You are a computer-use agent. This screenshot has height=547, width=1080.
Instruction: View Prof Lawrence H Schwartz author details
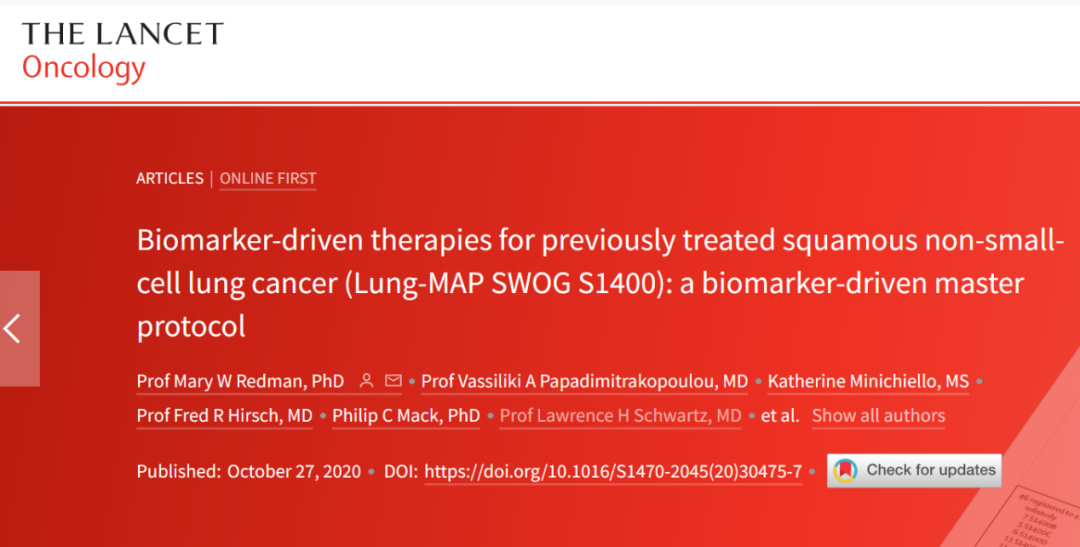[620, 415]
